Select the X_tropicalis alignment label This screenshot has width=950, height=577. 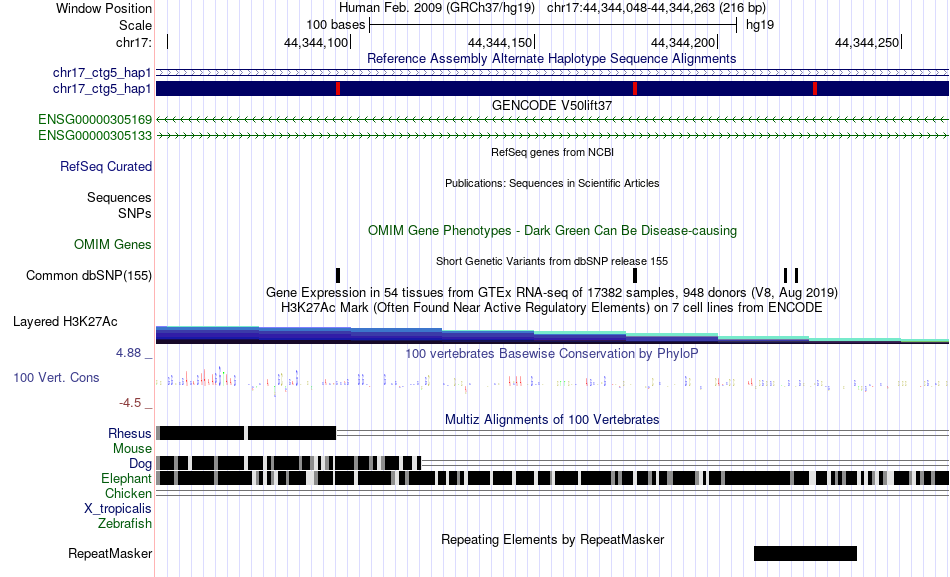coord(118,509)
